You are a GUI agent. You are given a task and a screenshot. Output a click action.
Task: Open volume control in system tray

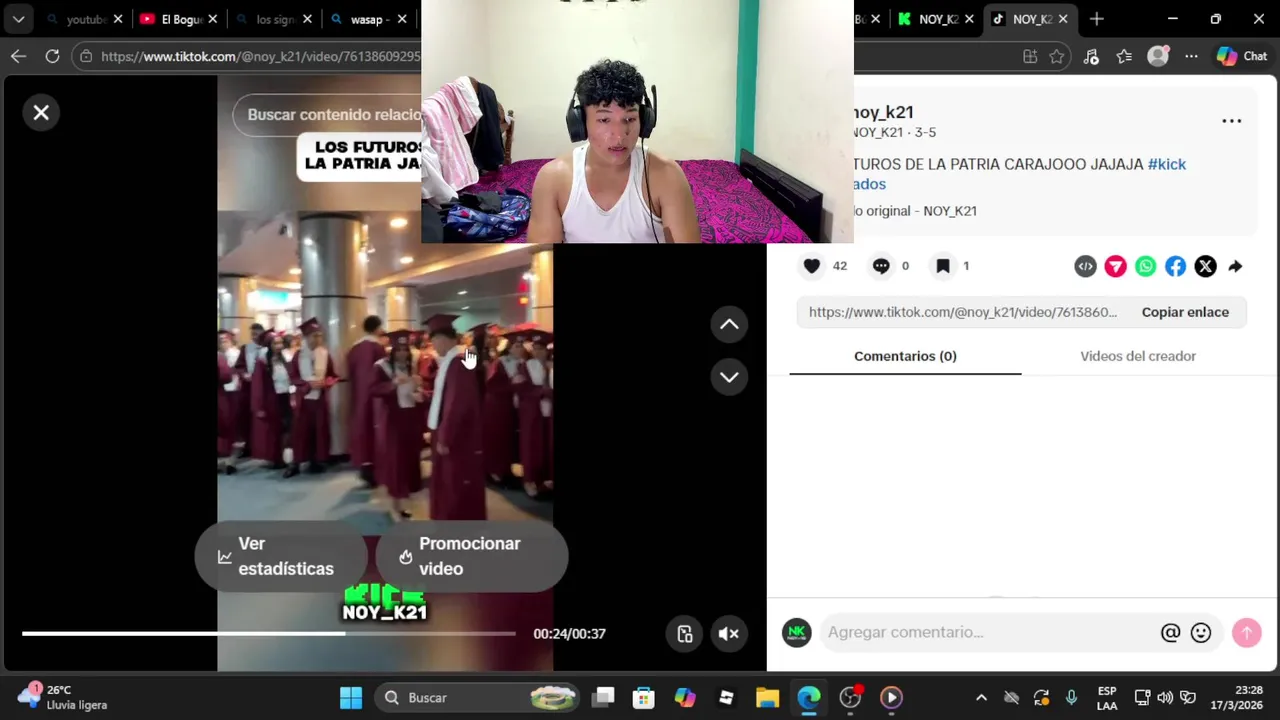point(1165,698)
